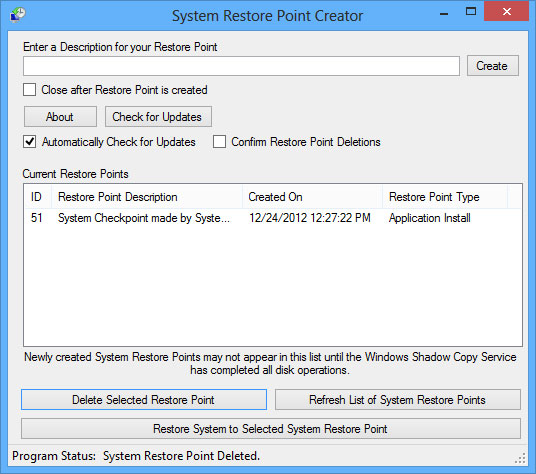Minimize the System Restore Point Creator window
Viewport: 536px width, 474px height.
(x=444, y=14)
